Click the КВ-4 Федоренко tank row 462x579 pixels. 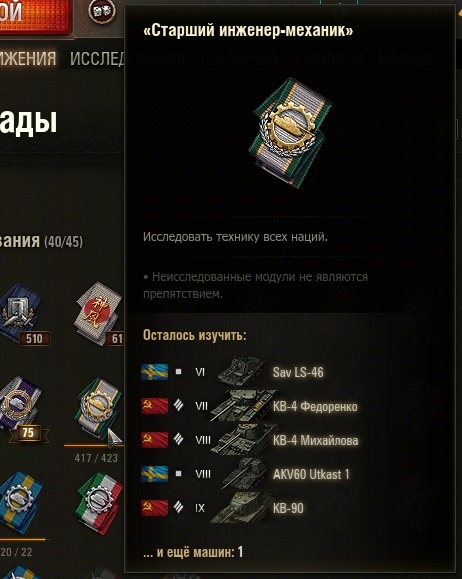click(250, 406)
